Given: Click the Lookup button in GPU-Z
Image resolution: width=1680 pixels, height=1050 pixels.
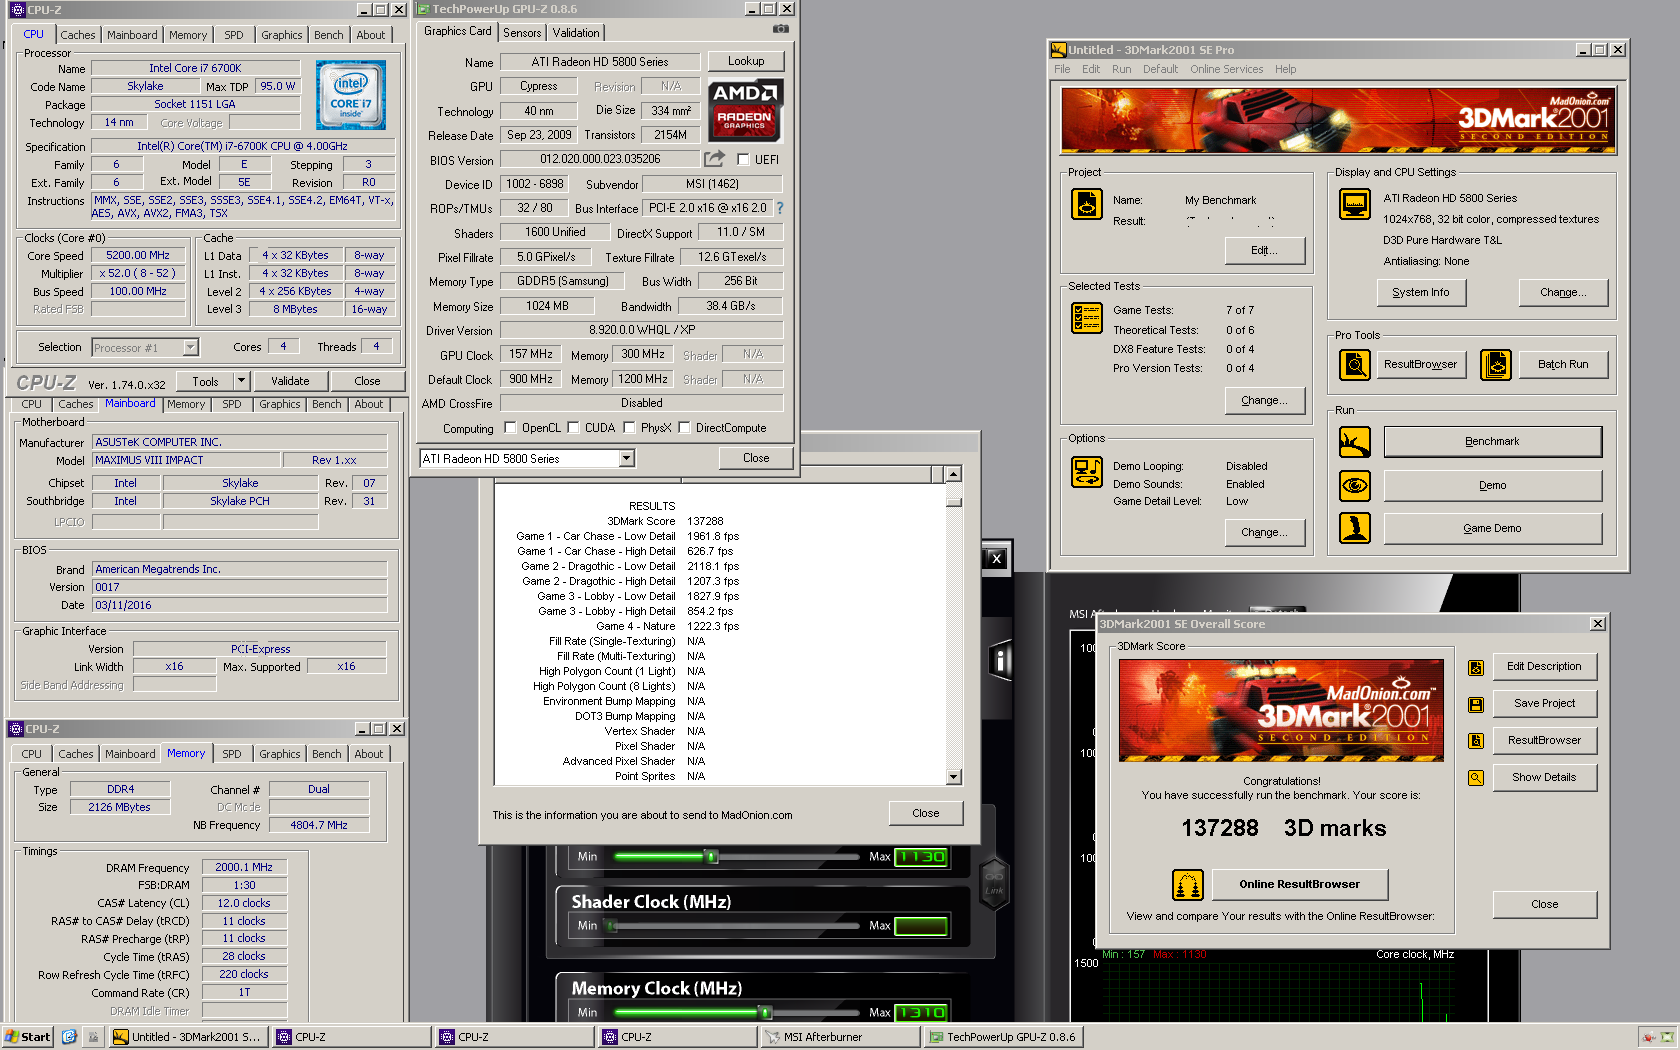Looking at the screenshot, I should (746, 61).
